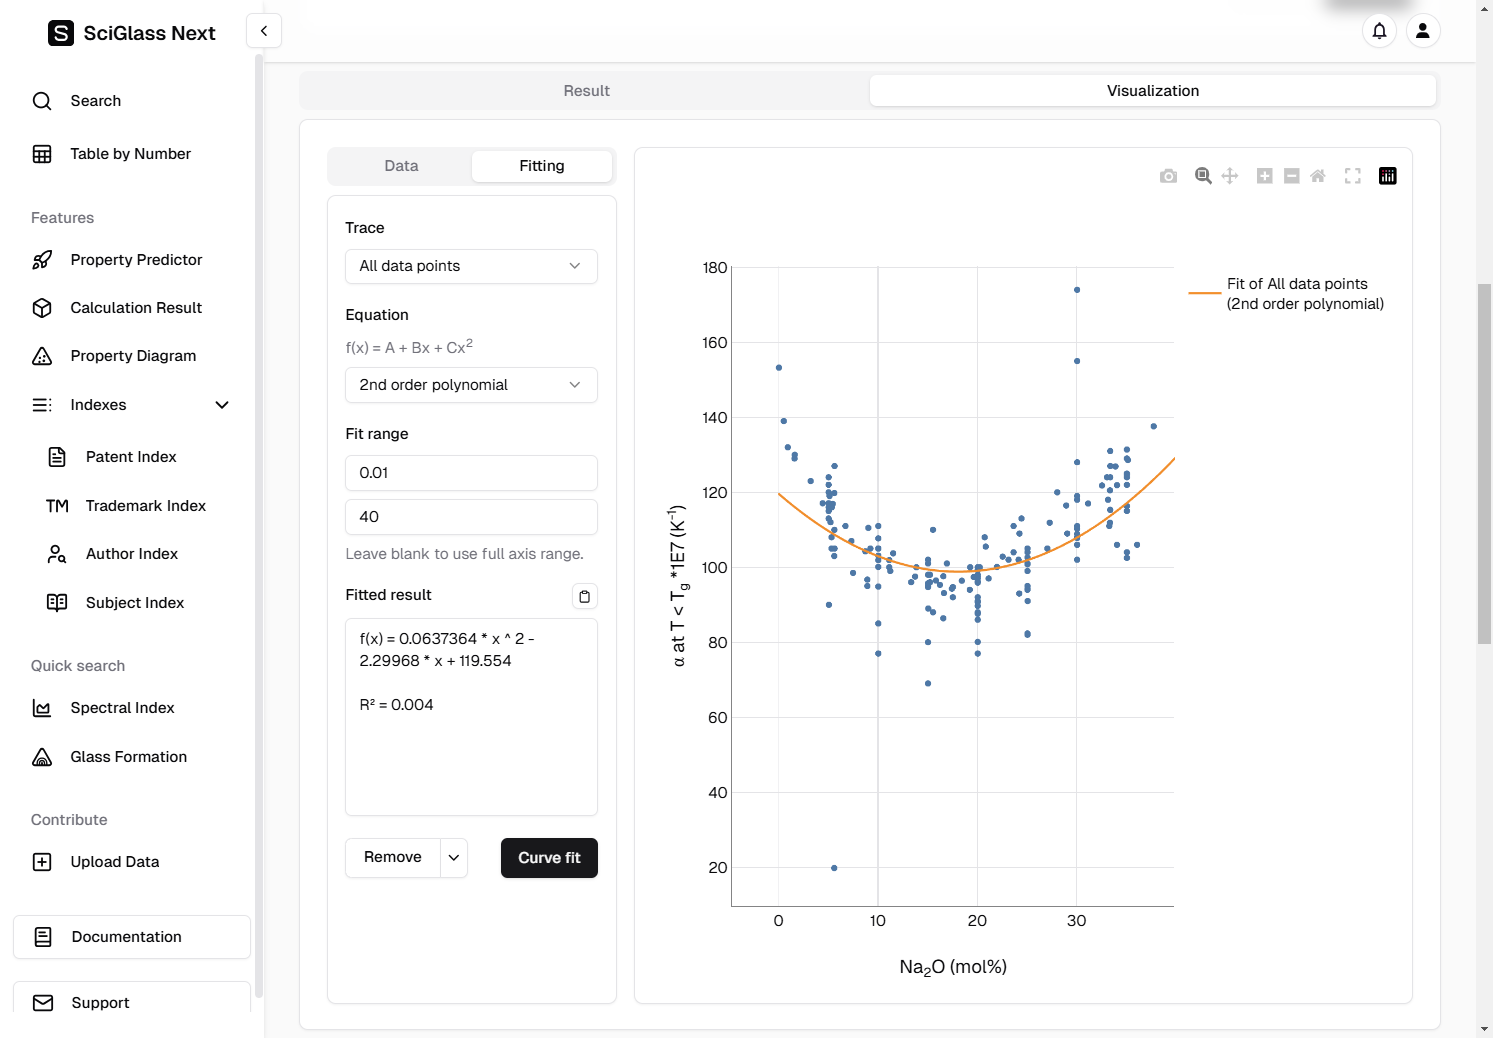
Task: Activate the Pan tool in plot toolbar
Action: [1230, 176]
